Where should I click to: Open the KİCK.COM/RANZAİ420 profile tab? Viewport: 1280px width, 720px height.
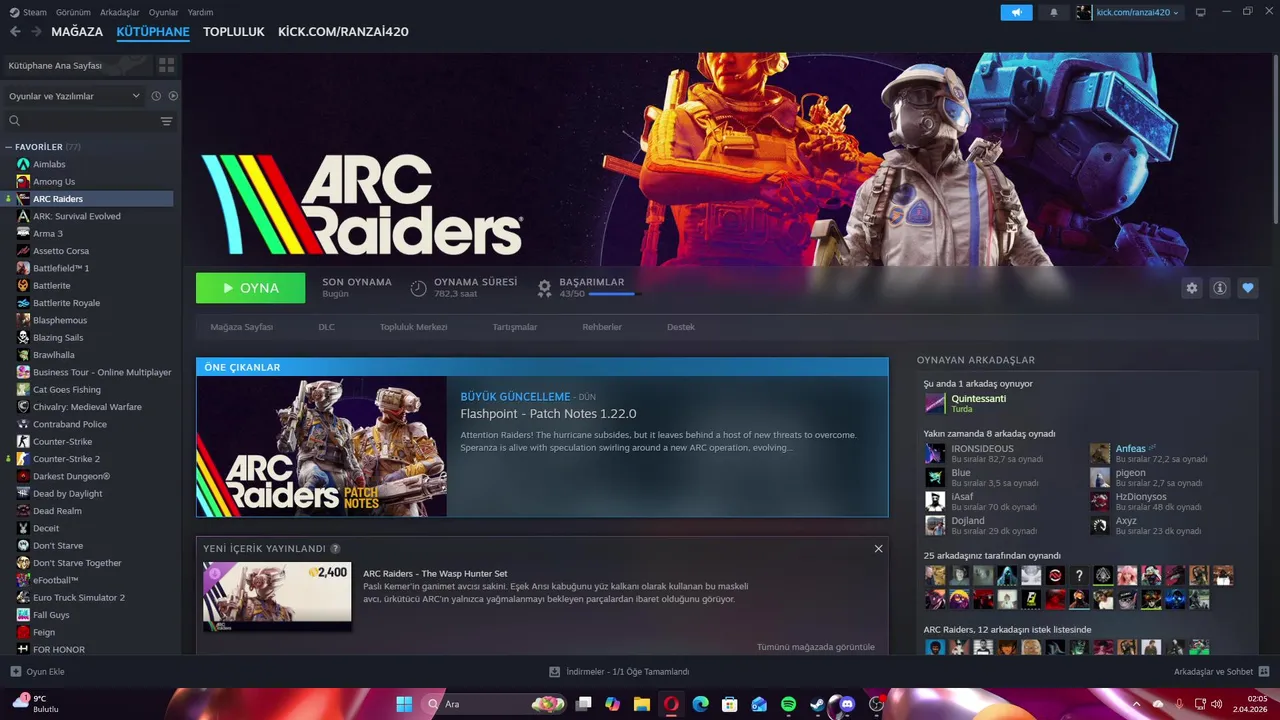tap(343, 32)
